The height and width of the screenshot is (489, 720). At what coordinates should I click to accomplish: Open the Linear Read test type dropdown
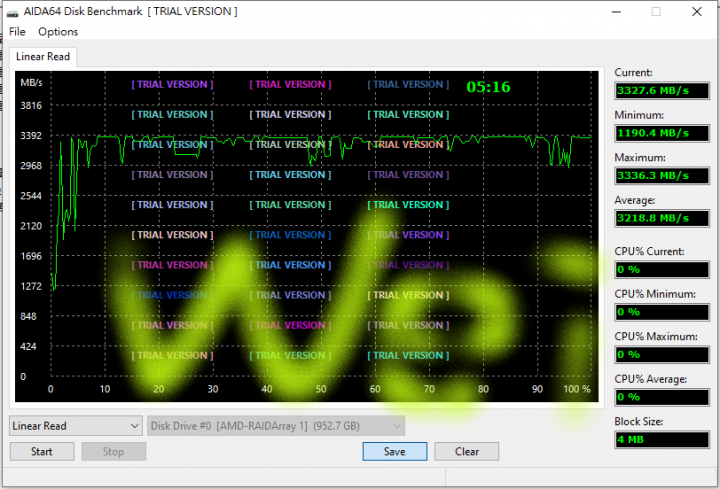tap(76, 426)
